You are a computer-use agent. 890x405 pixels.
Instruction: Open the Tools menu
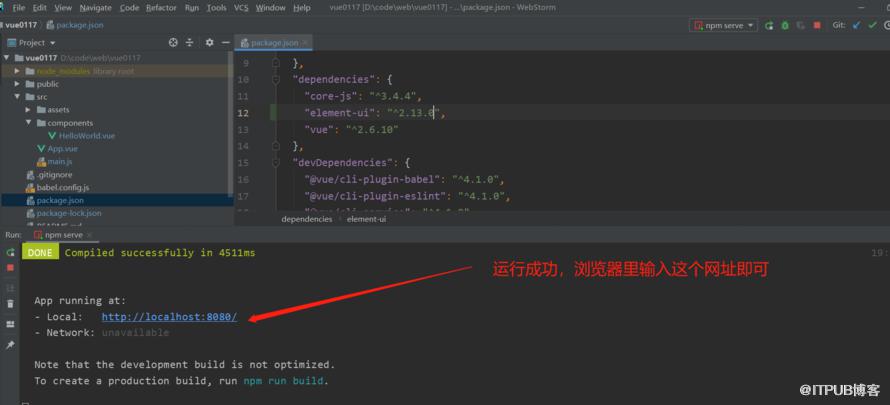pos(216,8)
